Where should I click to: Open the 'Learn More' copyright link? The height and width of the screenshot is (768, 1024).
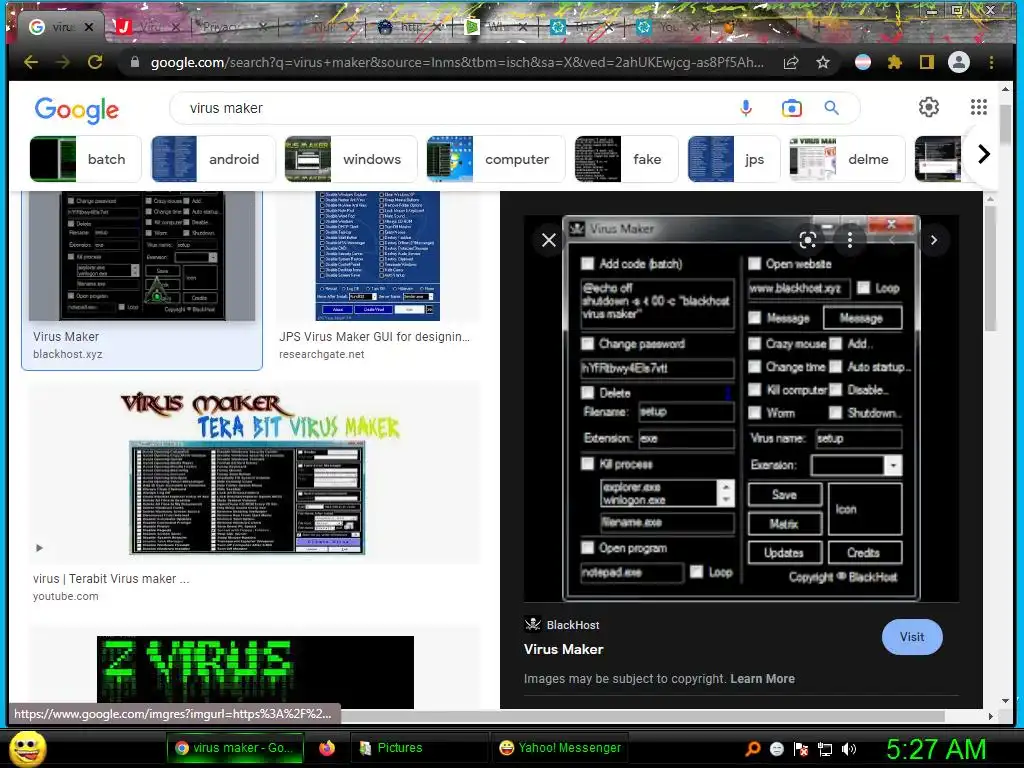762,679
